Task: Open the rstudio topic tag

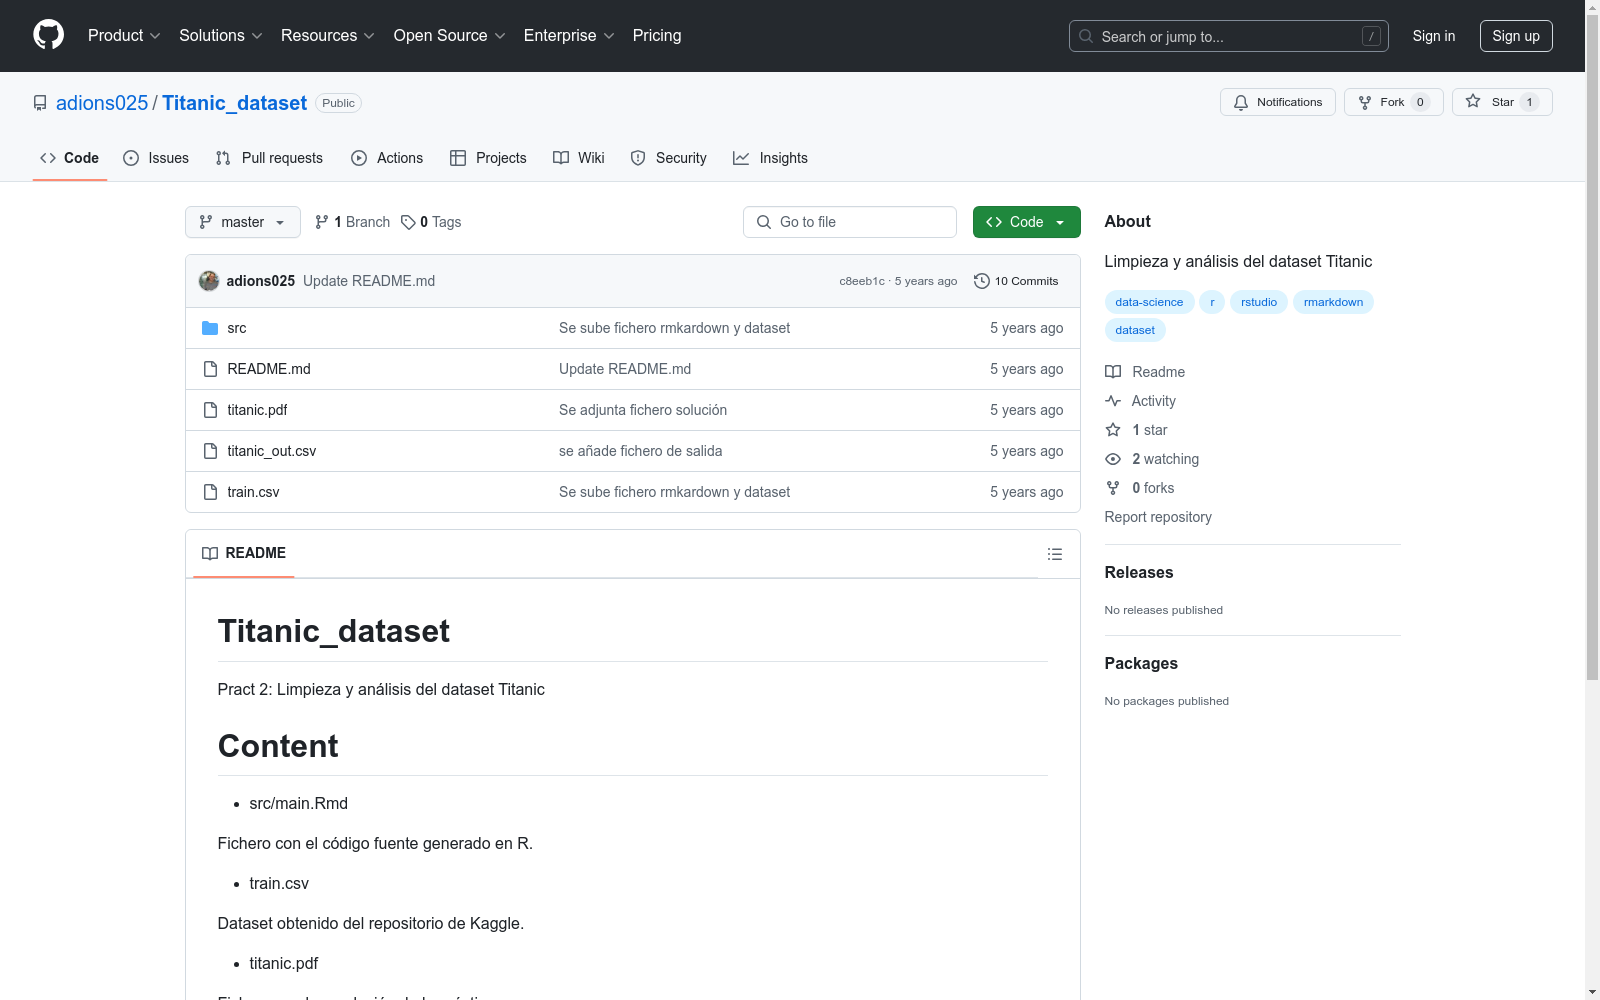Action: click(x=1259, y=302)
